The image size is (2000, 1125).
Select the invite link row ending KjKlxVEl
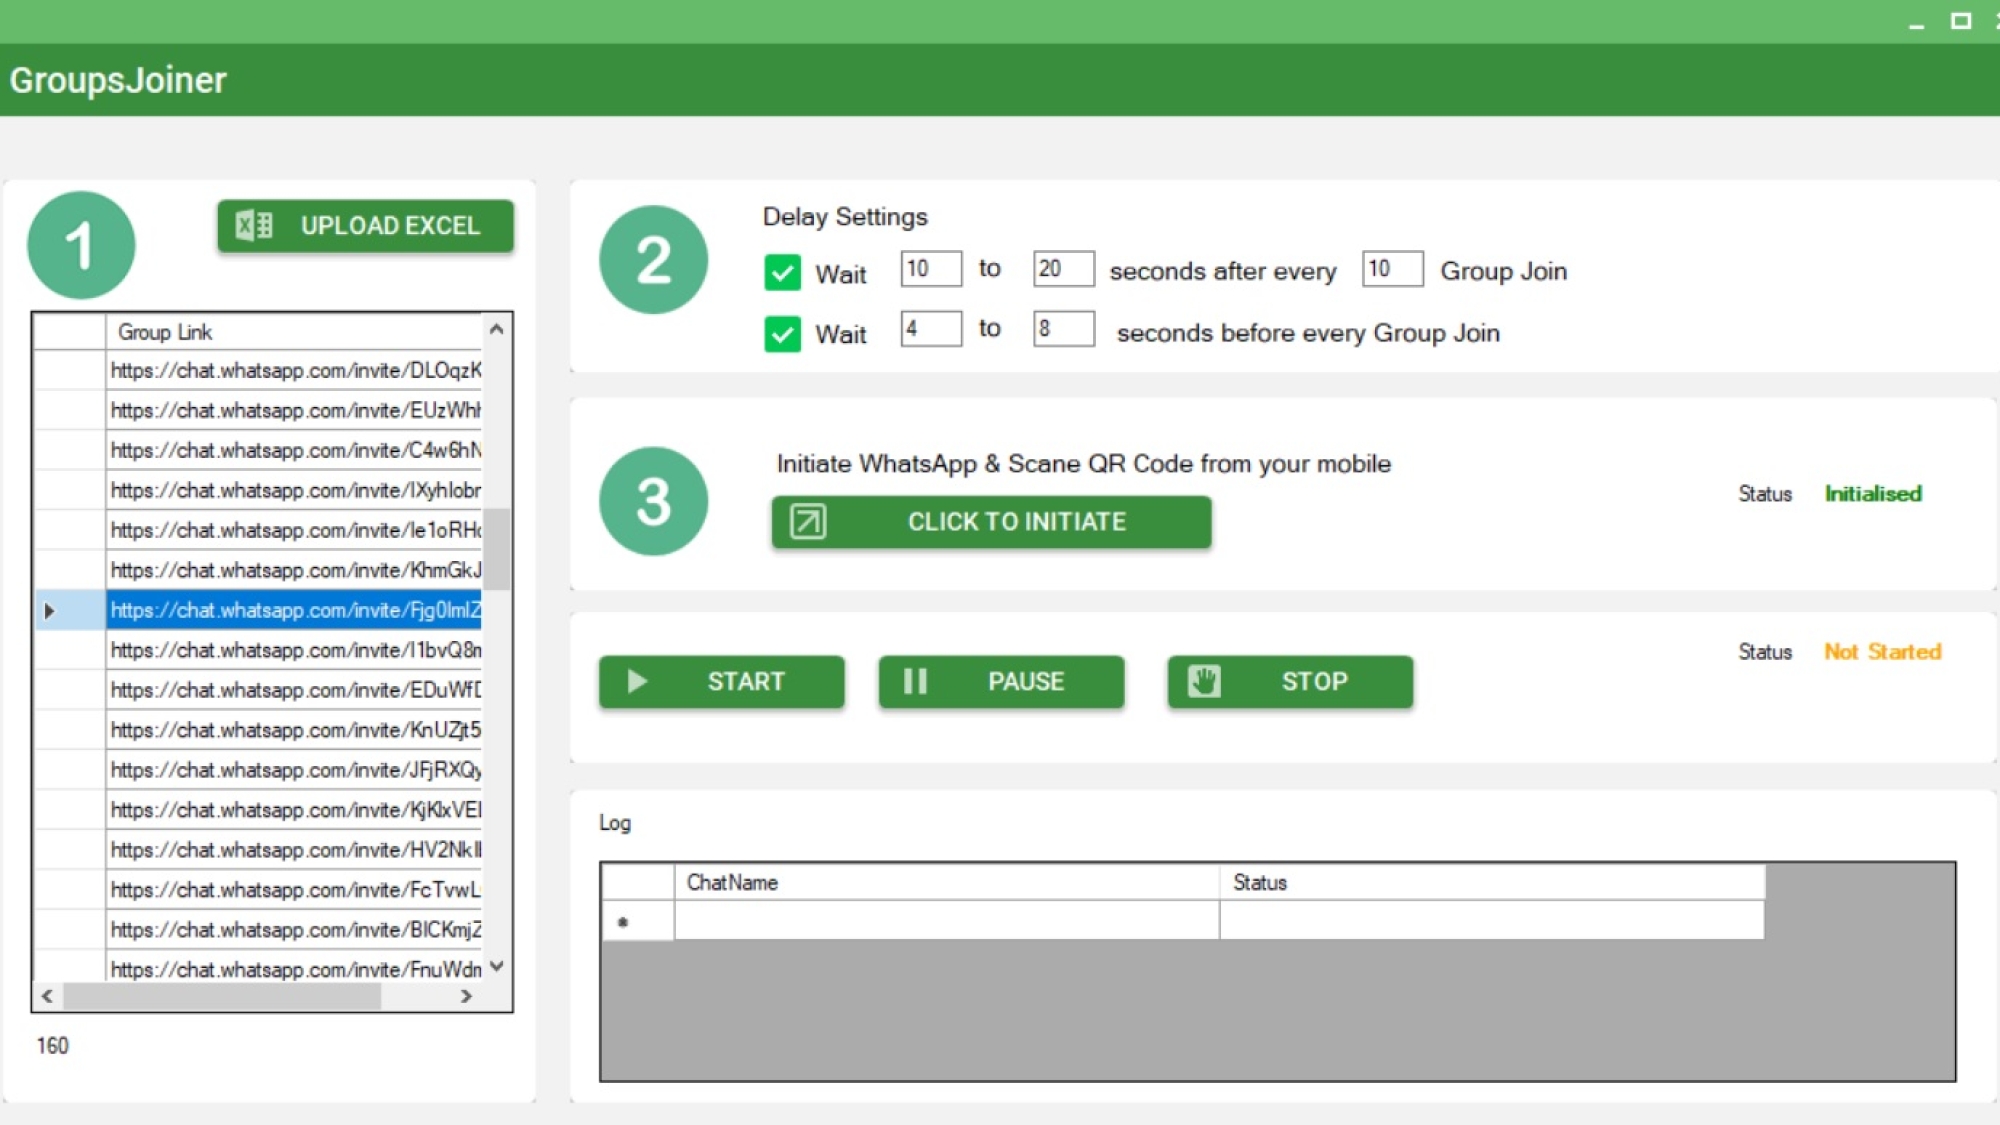294,811
